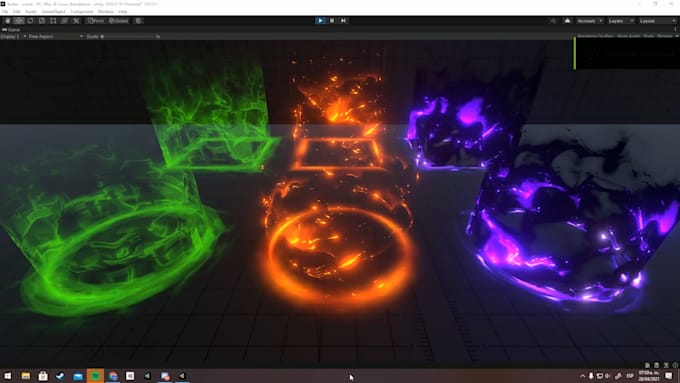Expand the Gizmos dropdown arrow

click(677, 36)
